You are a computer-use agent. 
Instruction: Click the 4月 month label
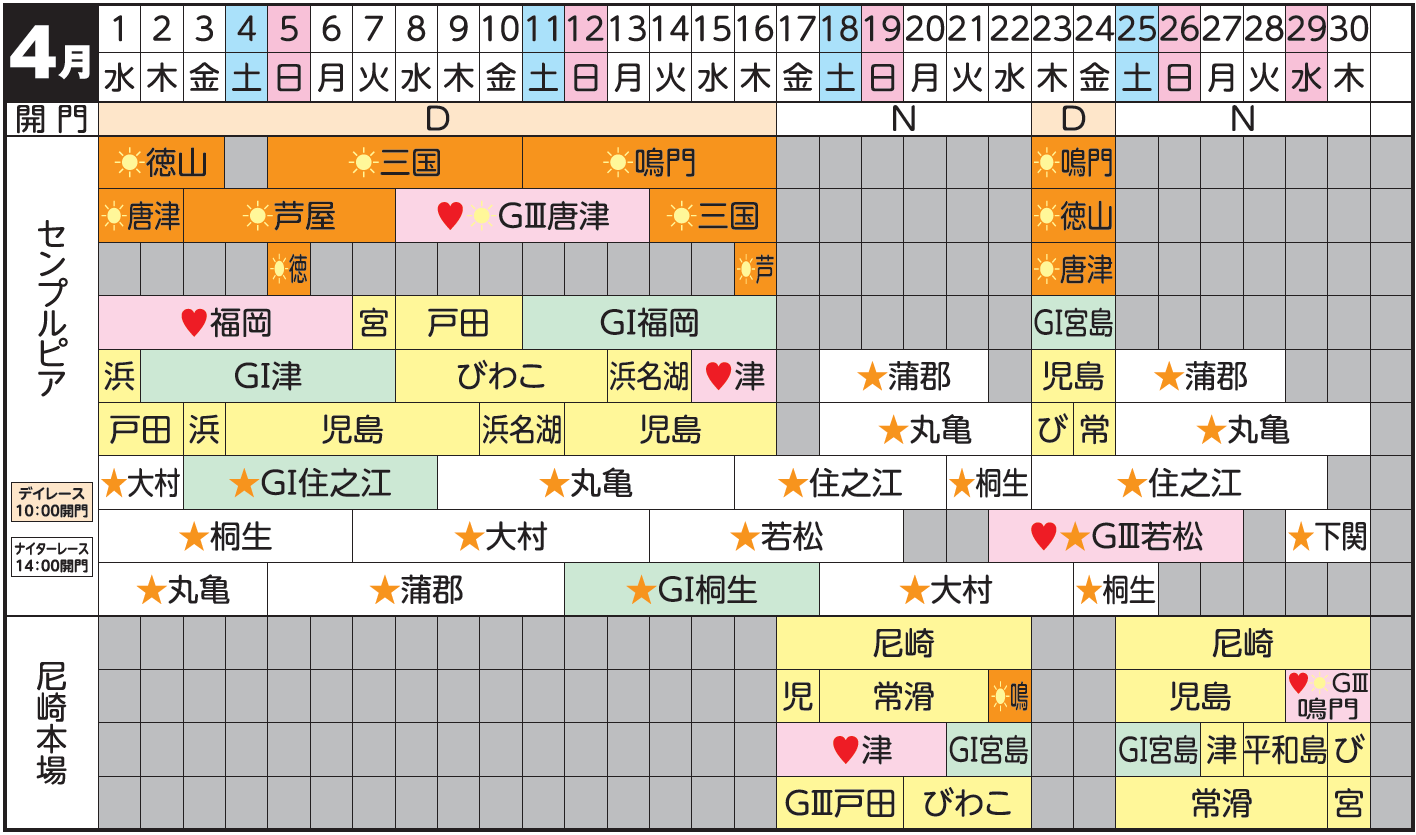50,54
